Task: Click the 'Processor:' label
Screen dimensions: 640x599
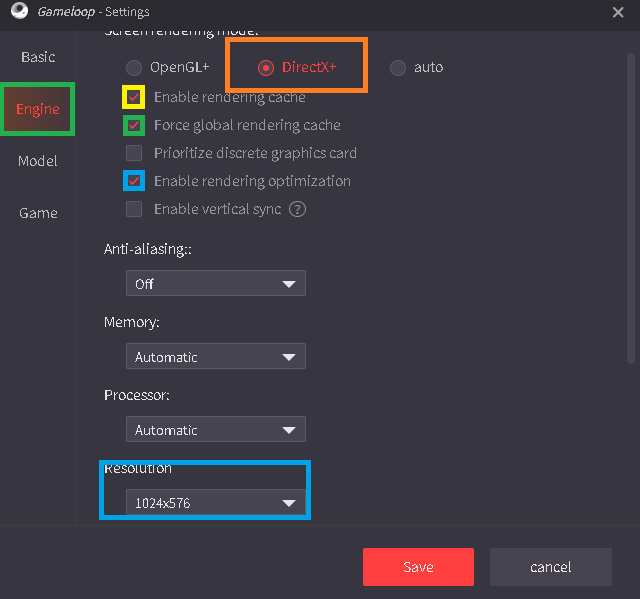Action: pyautogui.click(x=137, y=395)
